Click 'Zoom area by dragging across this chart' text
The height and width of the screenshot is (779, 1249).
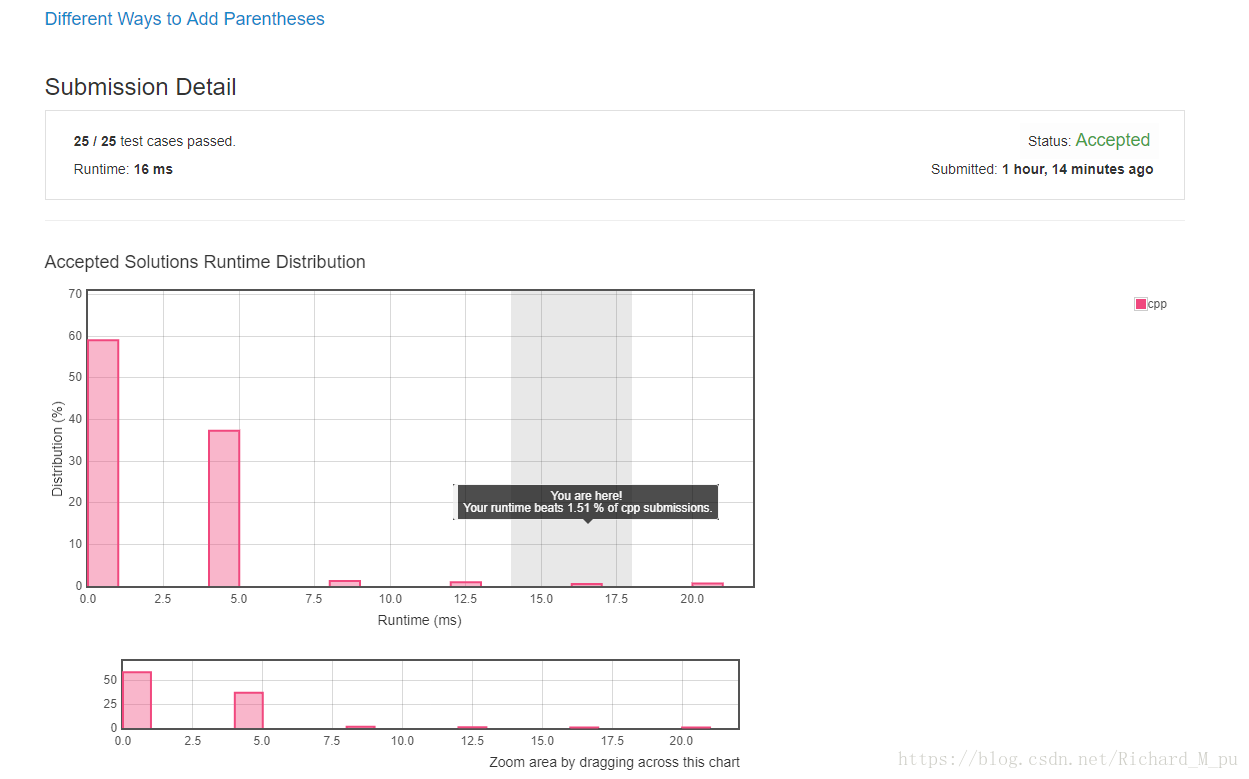coord(615,762)
